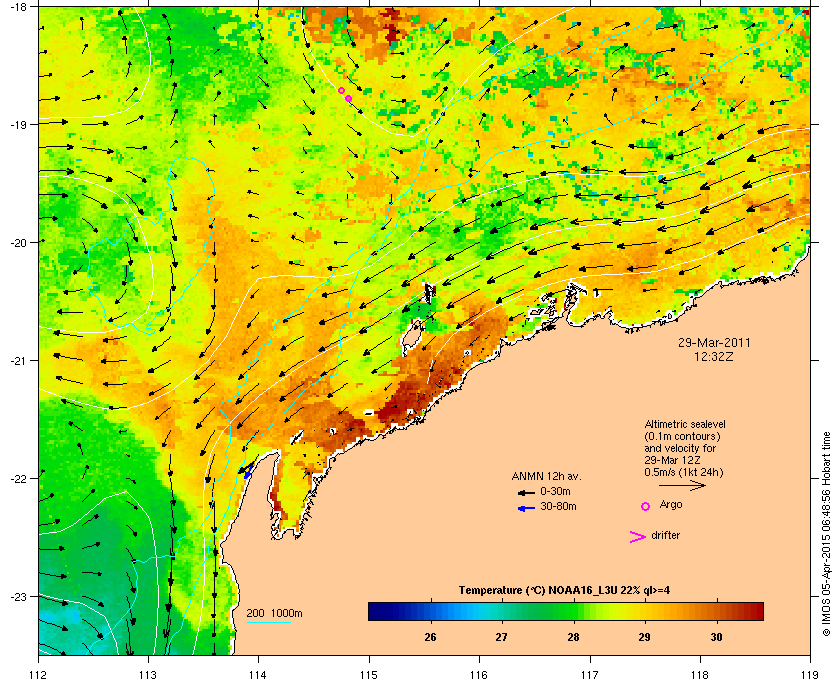Click the colorbar tick label 29
Screen dimensions: 840x680
pos(644,637)
